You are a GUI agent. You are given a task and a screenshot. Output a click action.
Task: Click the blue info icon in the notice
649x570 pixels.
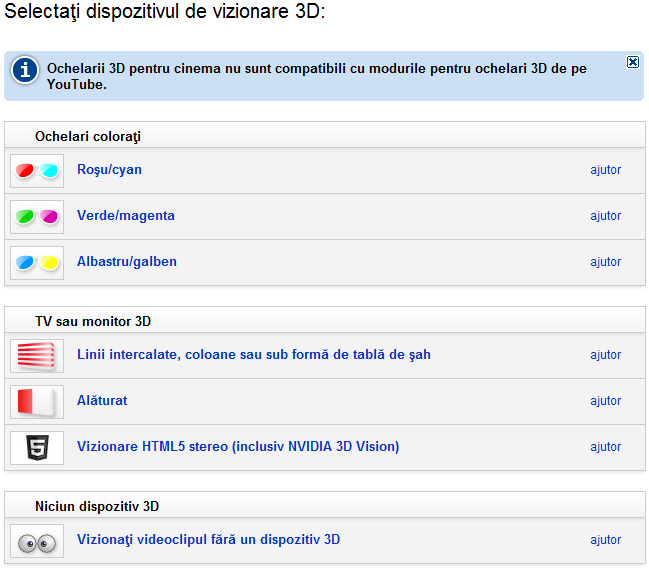(x=25, y=70)
